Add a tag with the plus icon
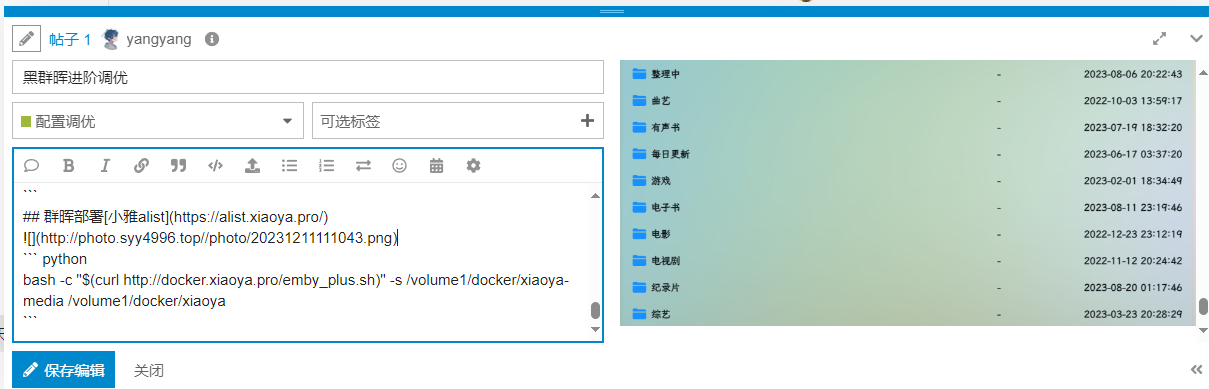 tap(587, 121)
